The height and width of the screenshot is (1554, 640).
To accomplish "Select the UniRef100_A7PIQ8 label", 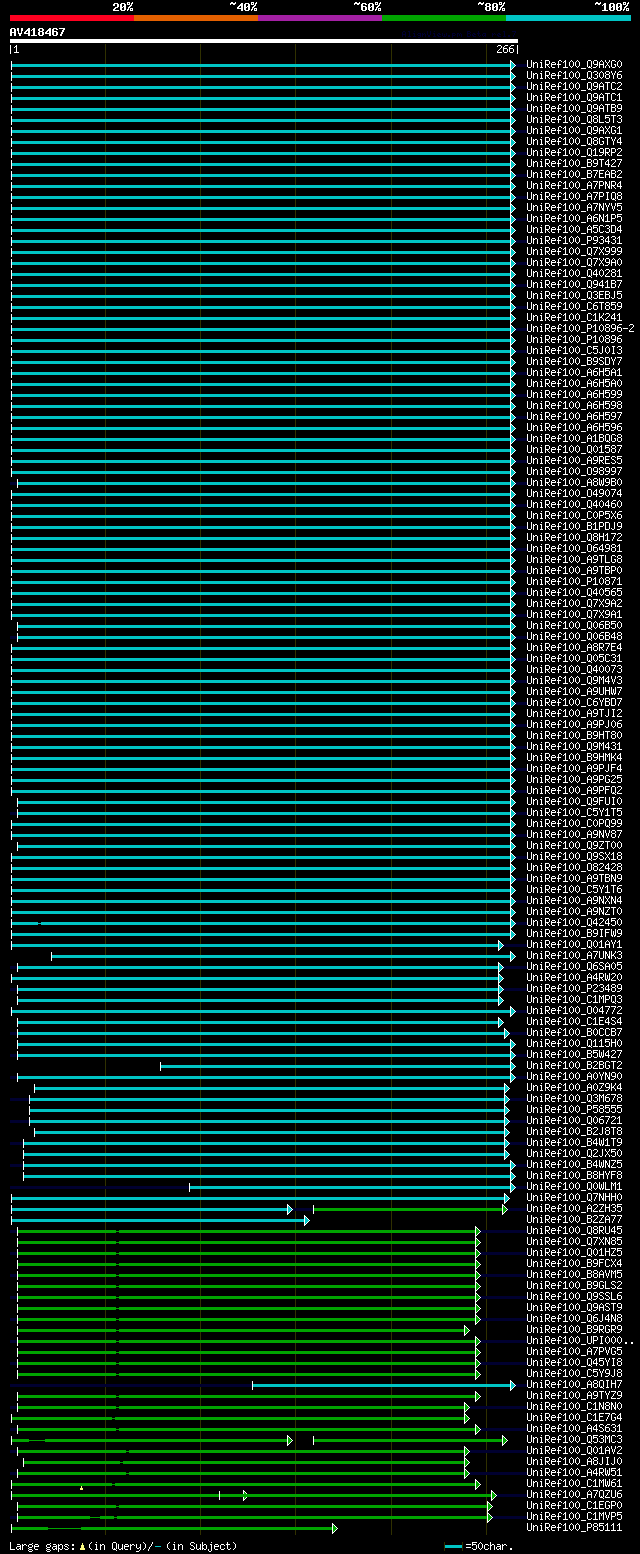I will (x=574, y=196).
